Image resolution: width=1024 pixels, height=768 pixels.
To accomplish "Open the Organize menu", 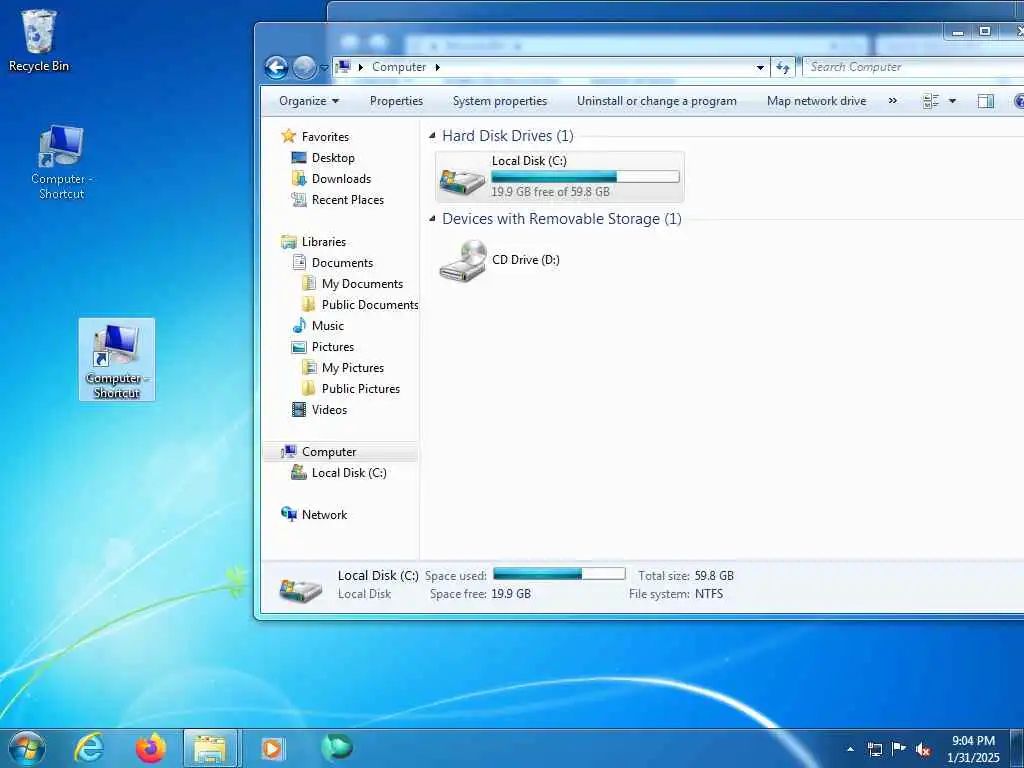I will (x=309, y=101).
